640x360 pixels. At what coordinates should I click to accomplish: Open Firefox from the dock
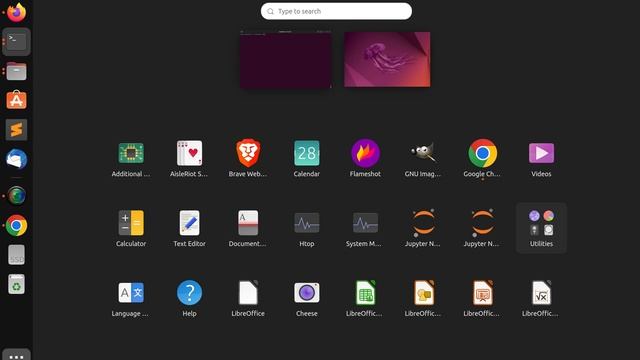coord(16,12)
